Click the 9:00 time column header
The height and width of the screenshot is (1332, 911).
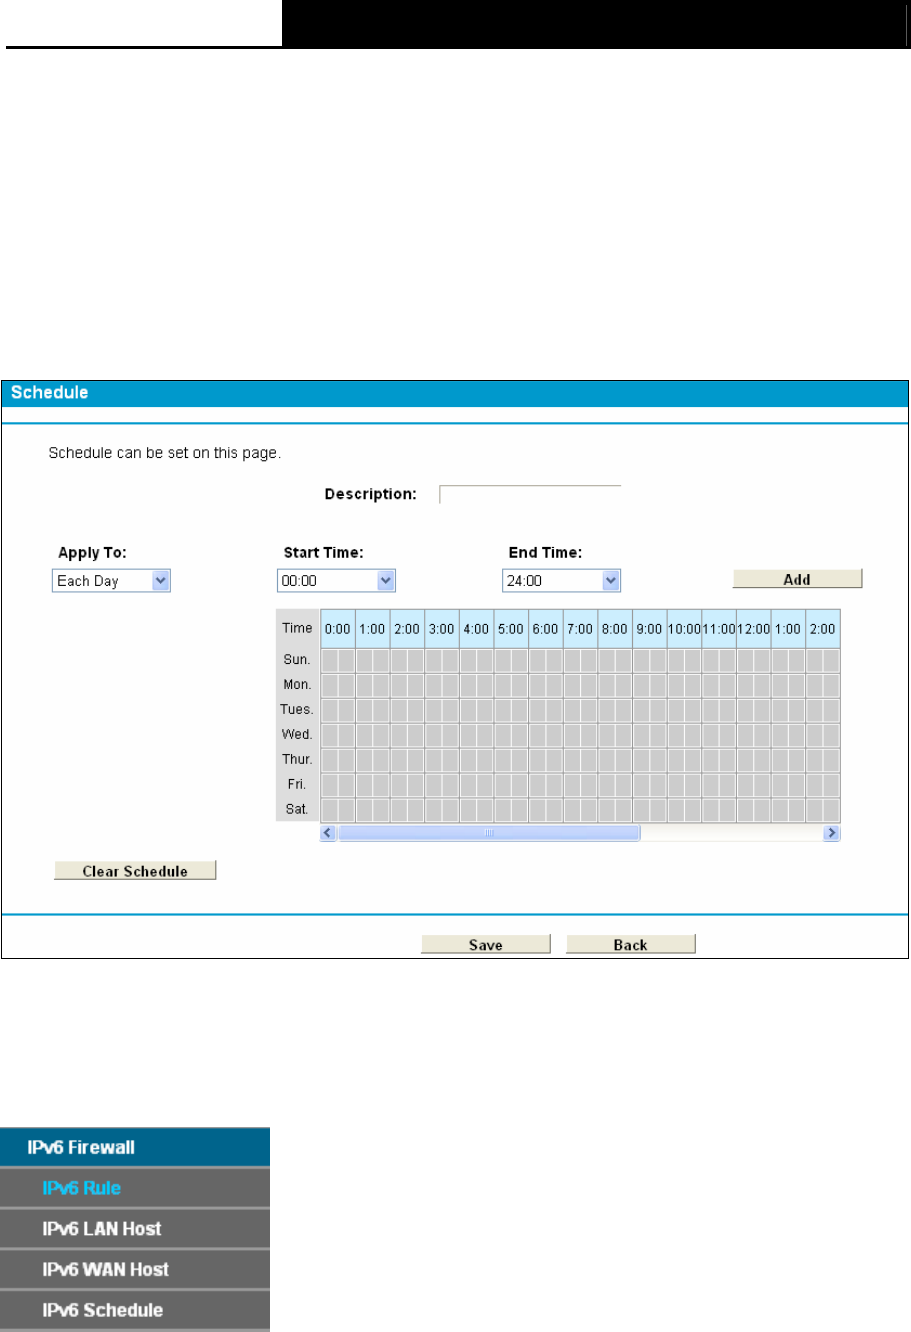coord(650,629)
